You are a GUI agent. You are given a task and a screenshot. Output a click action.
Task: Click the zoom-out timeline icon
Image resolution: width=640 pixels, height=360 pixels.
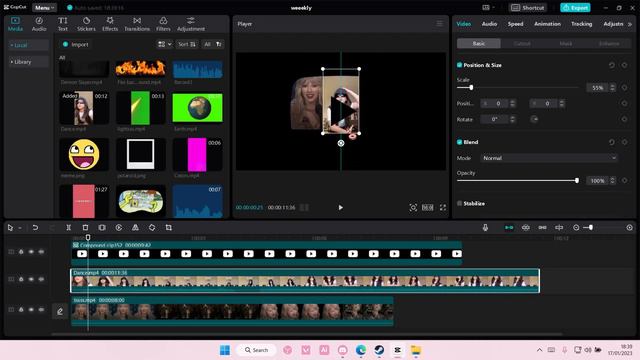576,227
